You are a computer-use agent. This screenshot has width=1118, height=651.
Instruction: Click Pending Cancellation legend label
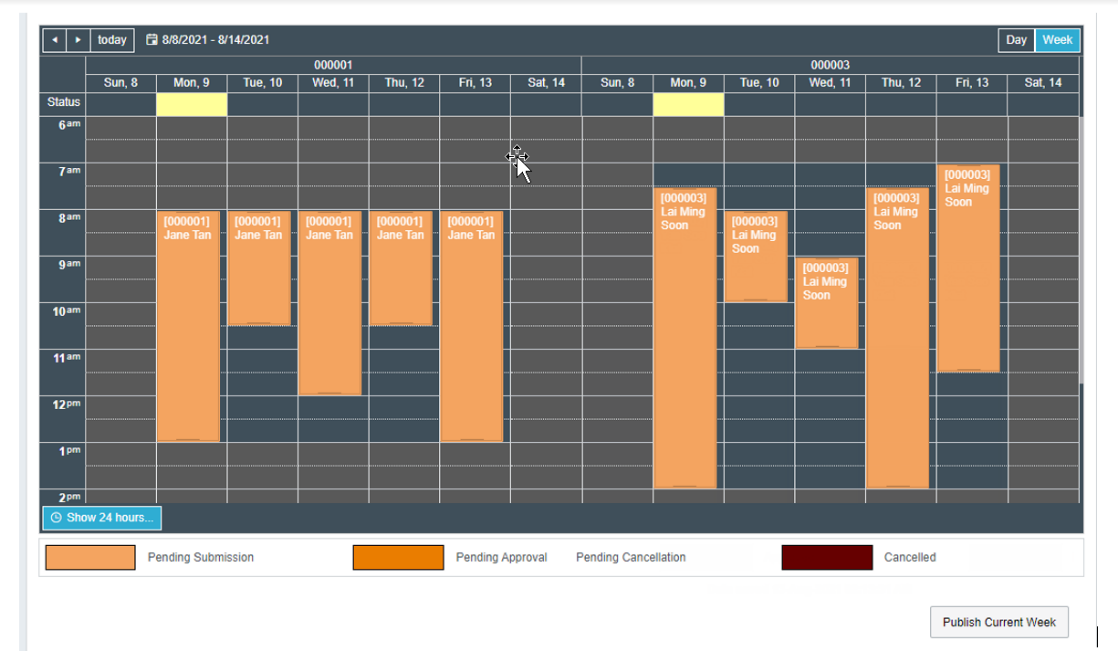point(631,558)
